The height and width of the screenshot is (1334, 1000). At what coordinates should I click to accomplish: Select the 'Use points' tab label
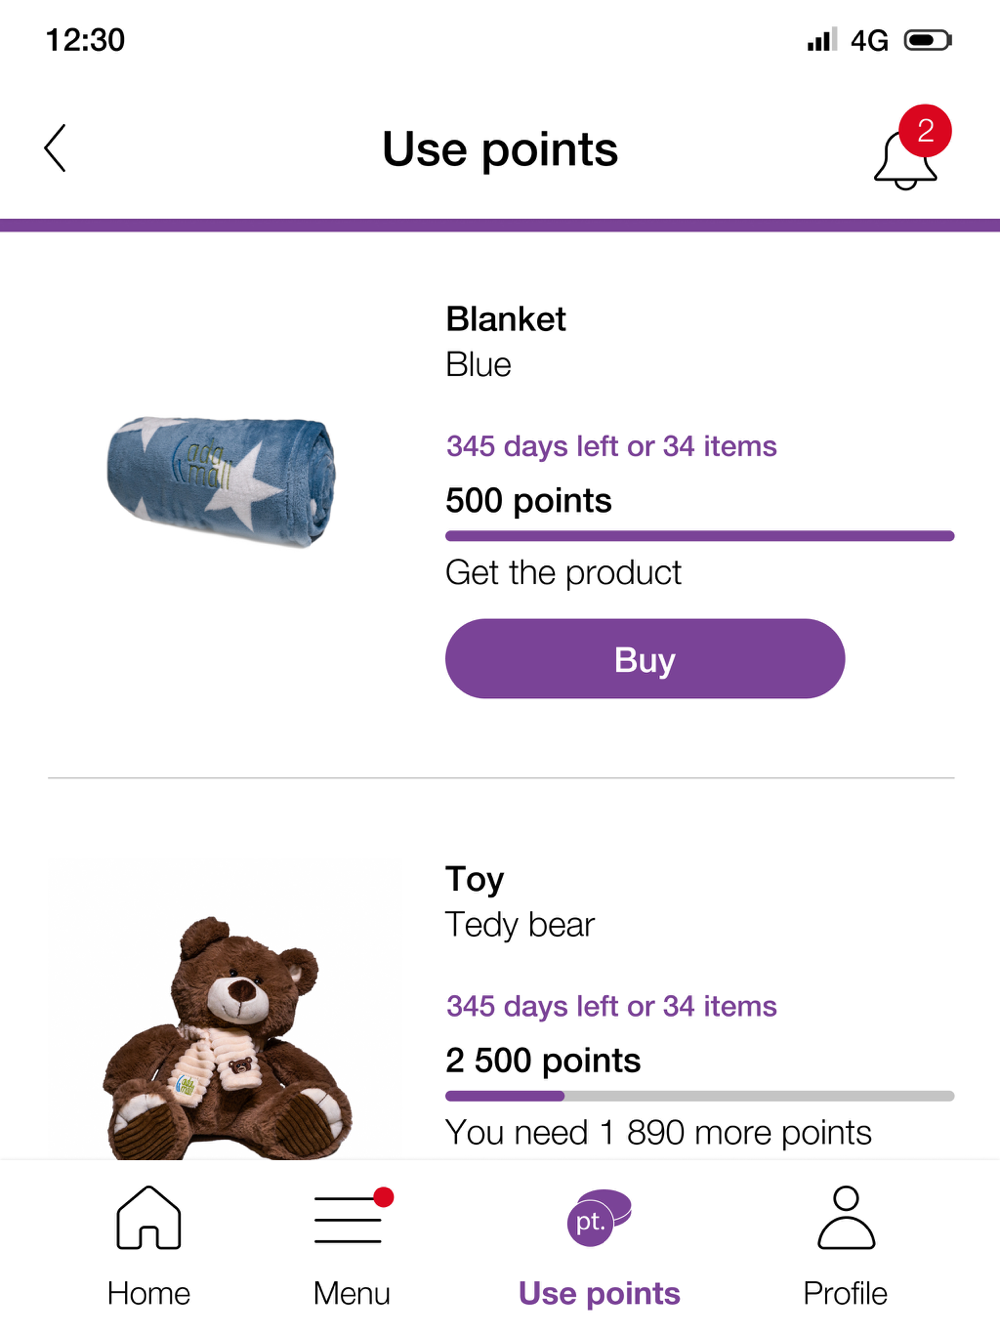[599, 1293]
